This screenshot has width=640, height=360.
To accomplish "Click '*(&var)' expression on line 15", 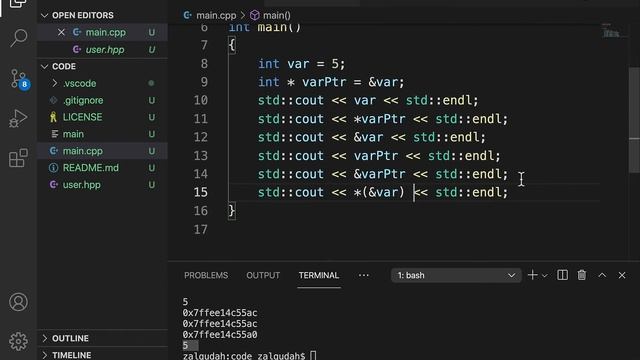I will click(x=379, y=192).
